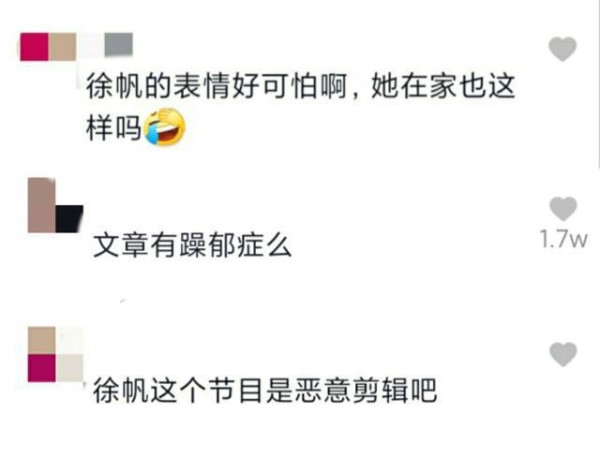The image size is (600, 458).
Task: Open the third commenter's four-color mosaic avatar
Action: [55, 354]
